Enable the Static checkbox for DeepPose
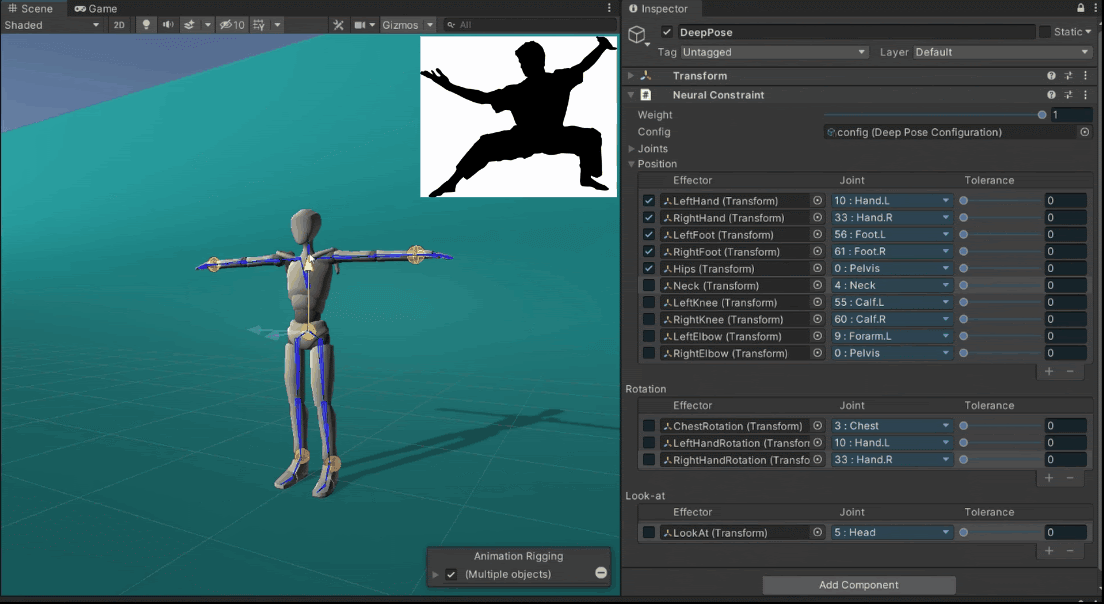 [1045, 32]
